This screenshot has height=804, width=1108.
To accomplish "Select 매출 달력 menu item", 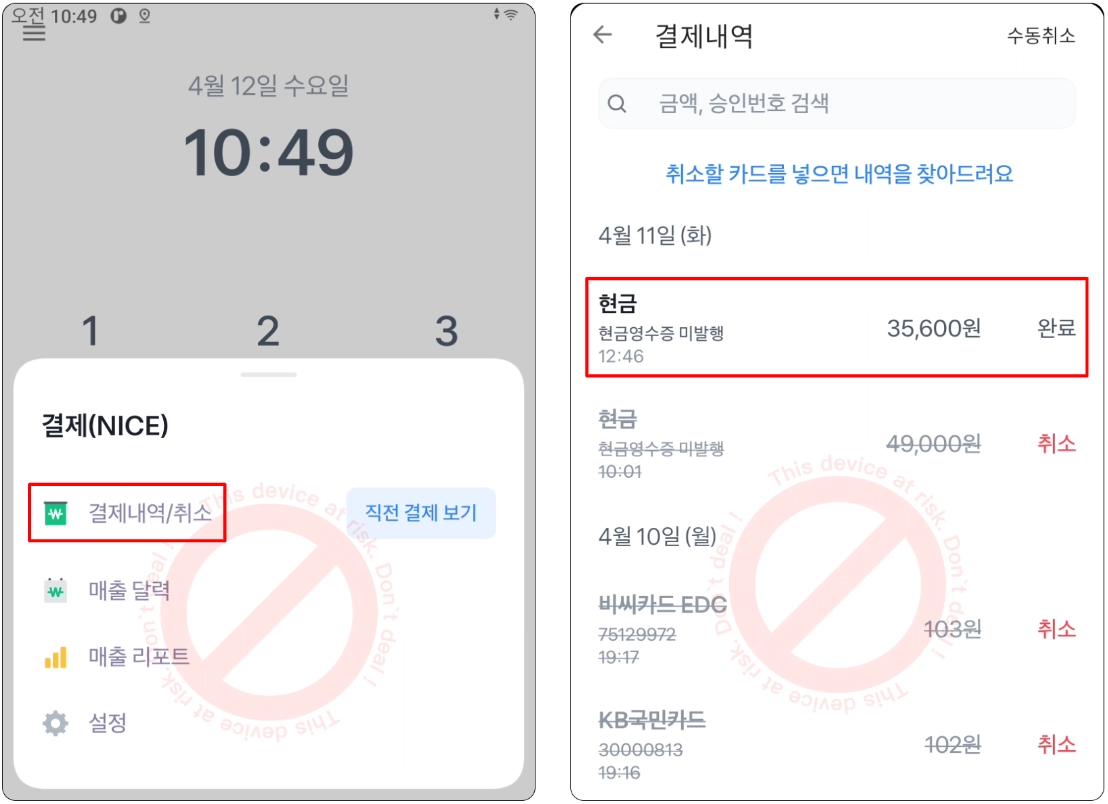I will coord(129,590).
